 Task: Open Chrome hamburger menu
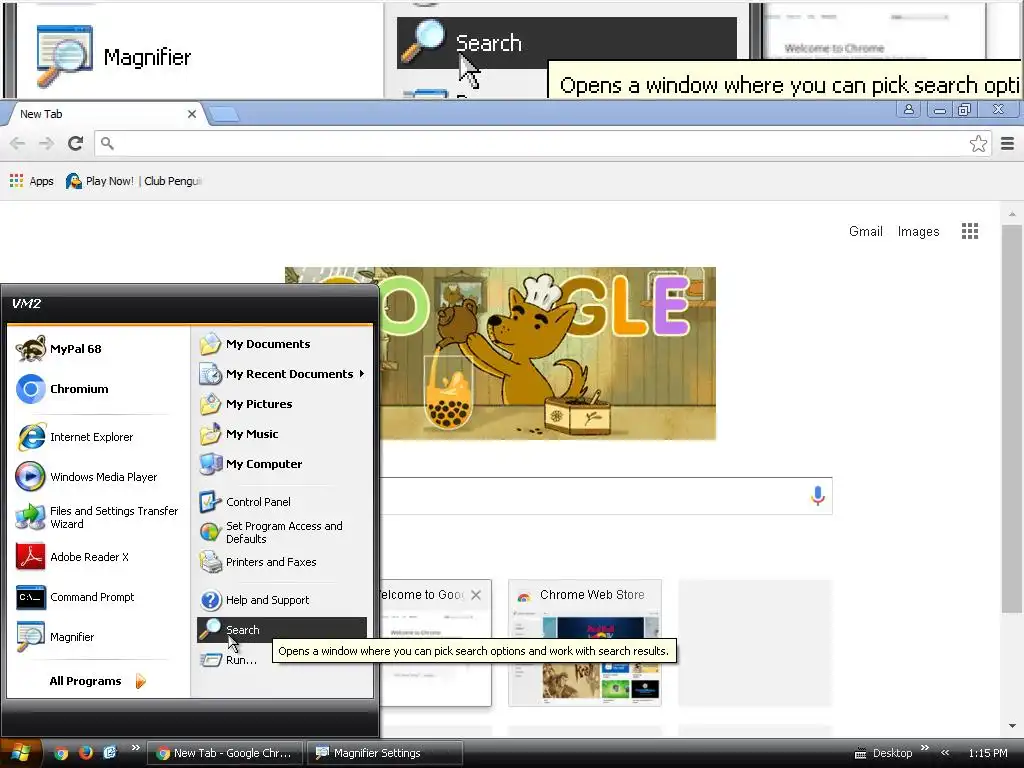pyautogui.click(x=1008, y=144)
